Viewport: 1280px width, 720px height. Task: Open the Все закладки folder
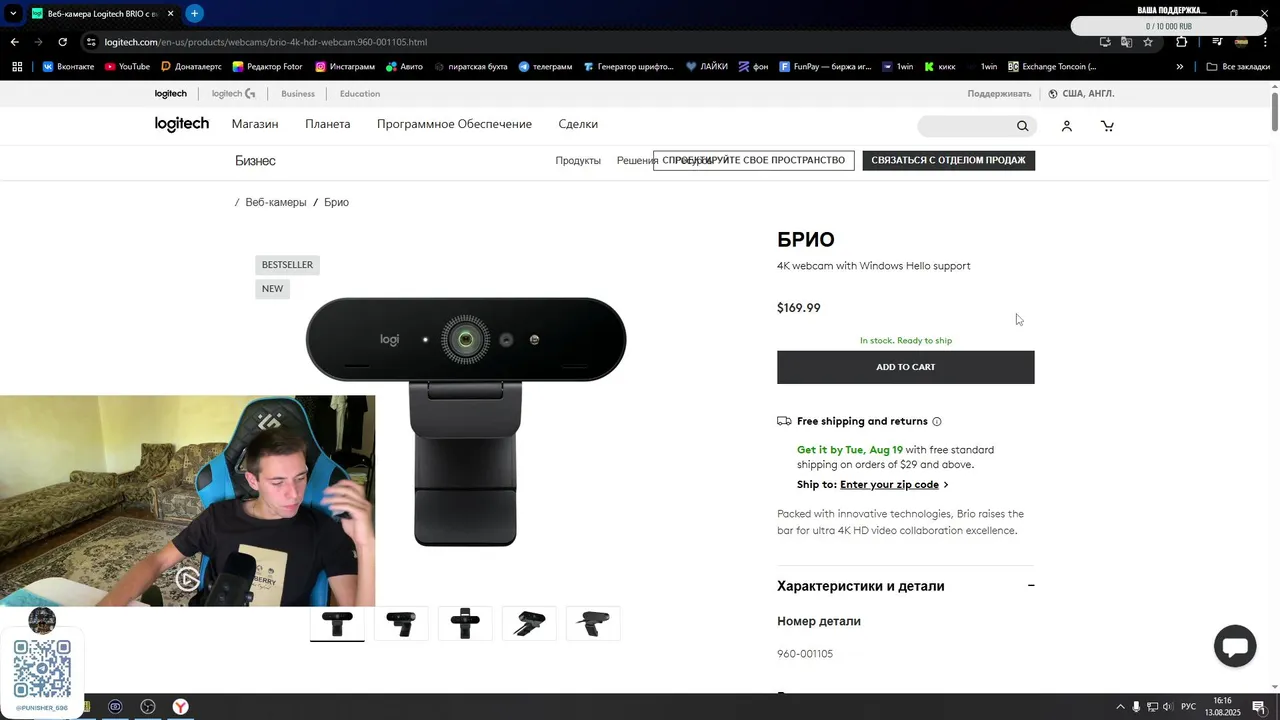click(x=1238, y=67)
